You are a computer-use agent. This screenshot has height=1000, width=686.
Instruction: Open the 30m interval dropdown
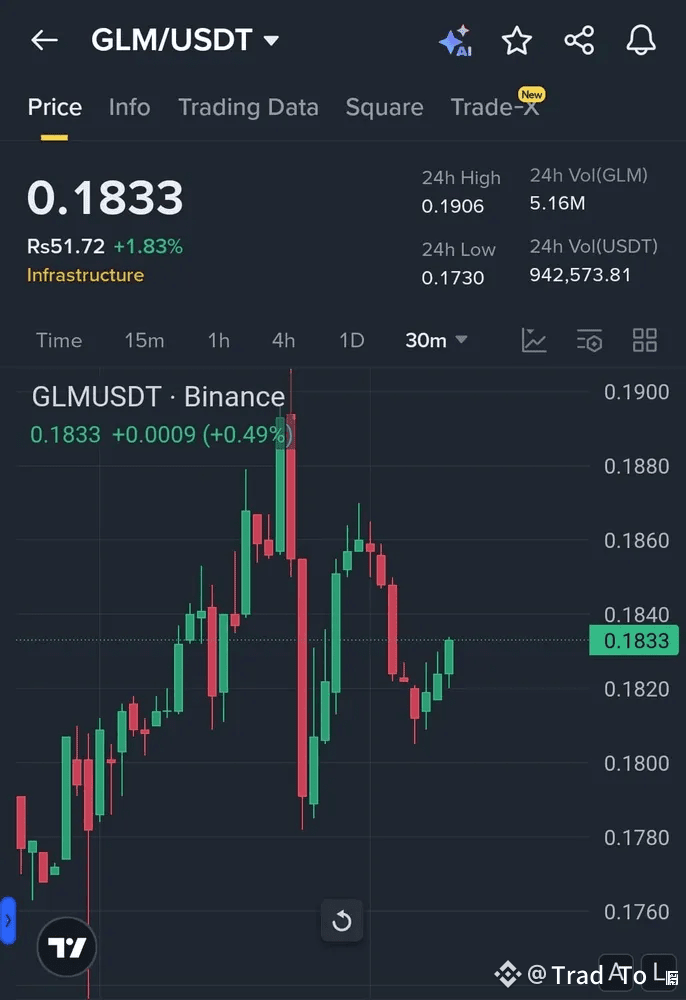(x=436, y=340)
